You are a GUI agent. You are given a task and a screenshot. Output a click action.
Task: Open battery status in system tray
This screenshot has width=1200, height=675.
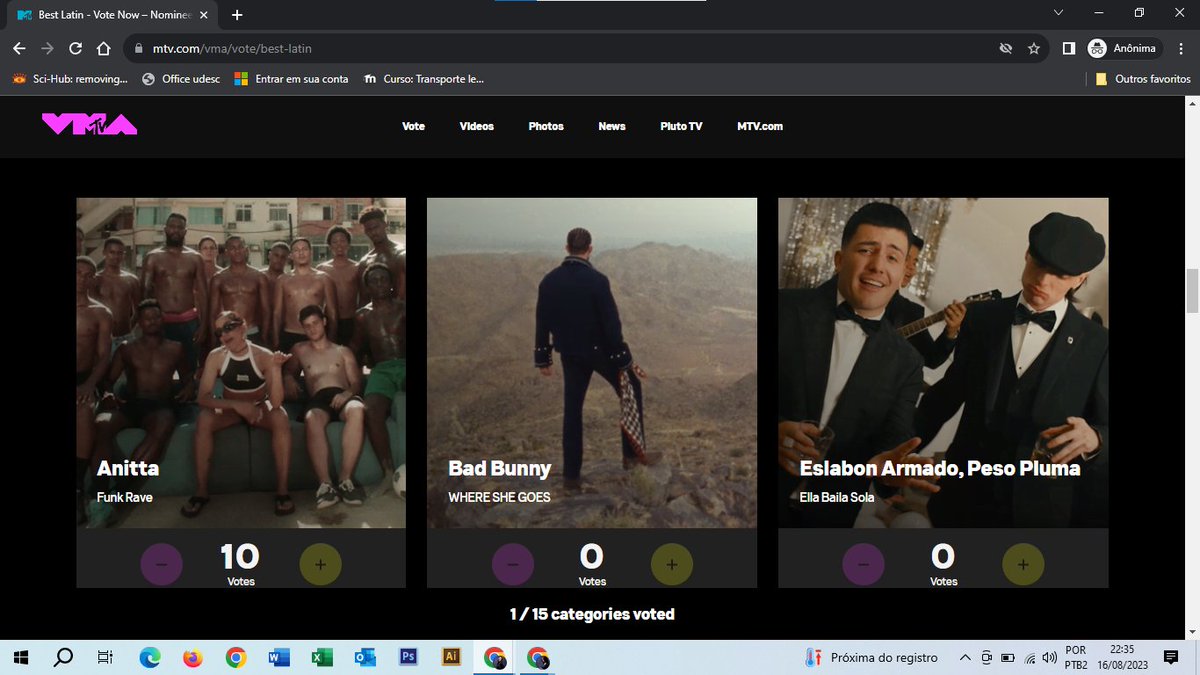(x=1007, y=657)
